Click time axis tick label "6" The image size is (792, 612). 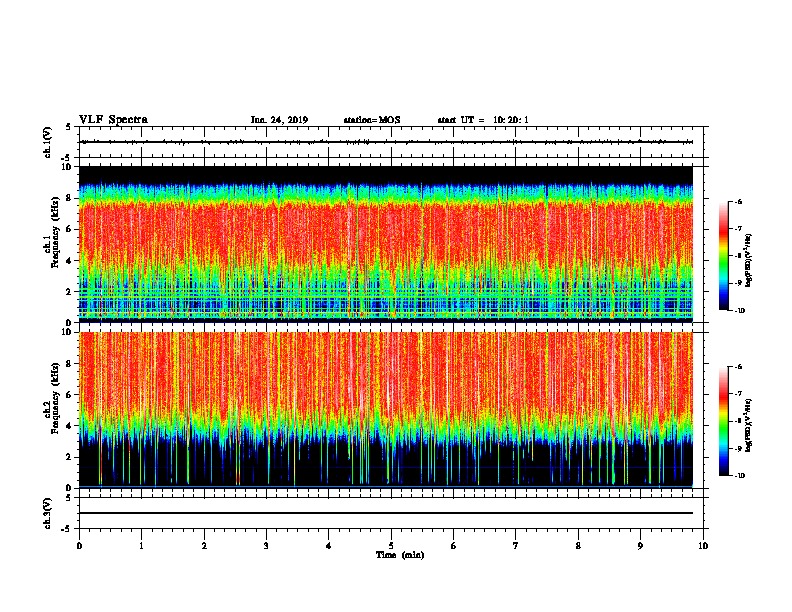[x=454, y=546]
